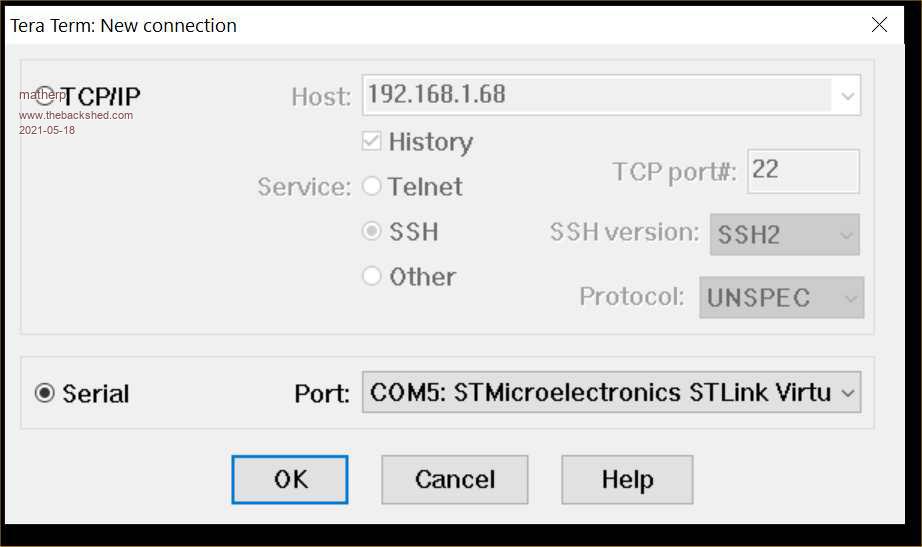
Task: Click the History label text
Action: pyautogui.click(x=430, y=142)
